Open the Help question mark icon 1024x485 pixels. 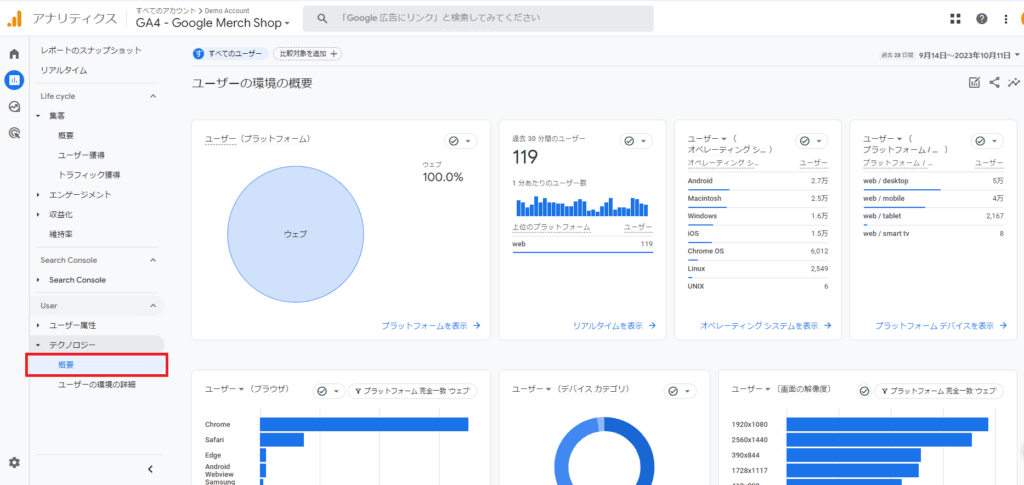point(982,19)
